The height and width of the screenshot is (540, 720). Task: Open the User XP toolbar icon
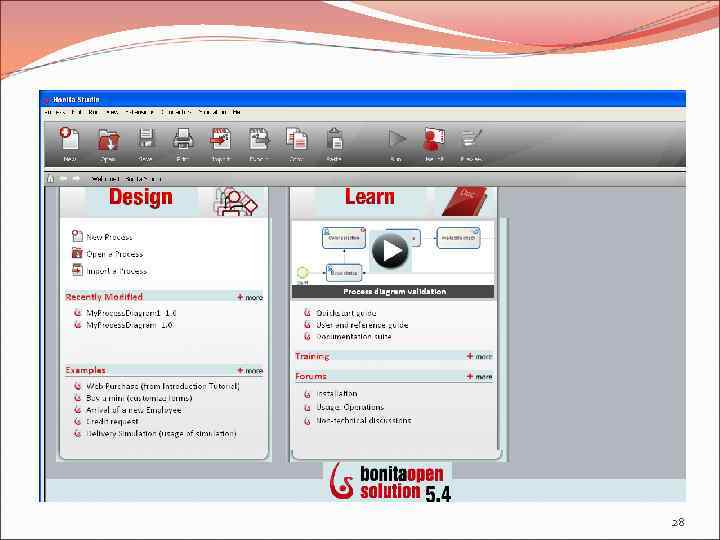pos(434,140)
